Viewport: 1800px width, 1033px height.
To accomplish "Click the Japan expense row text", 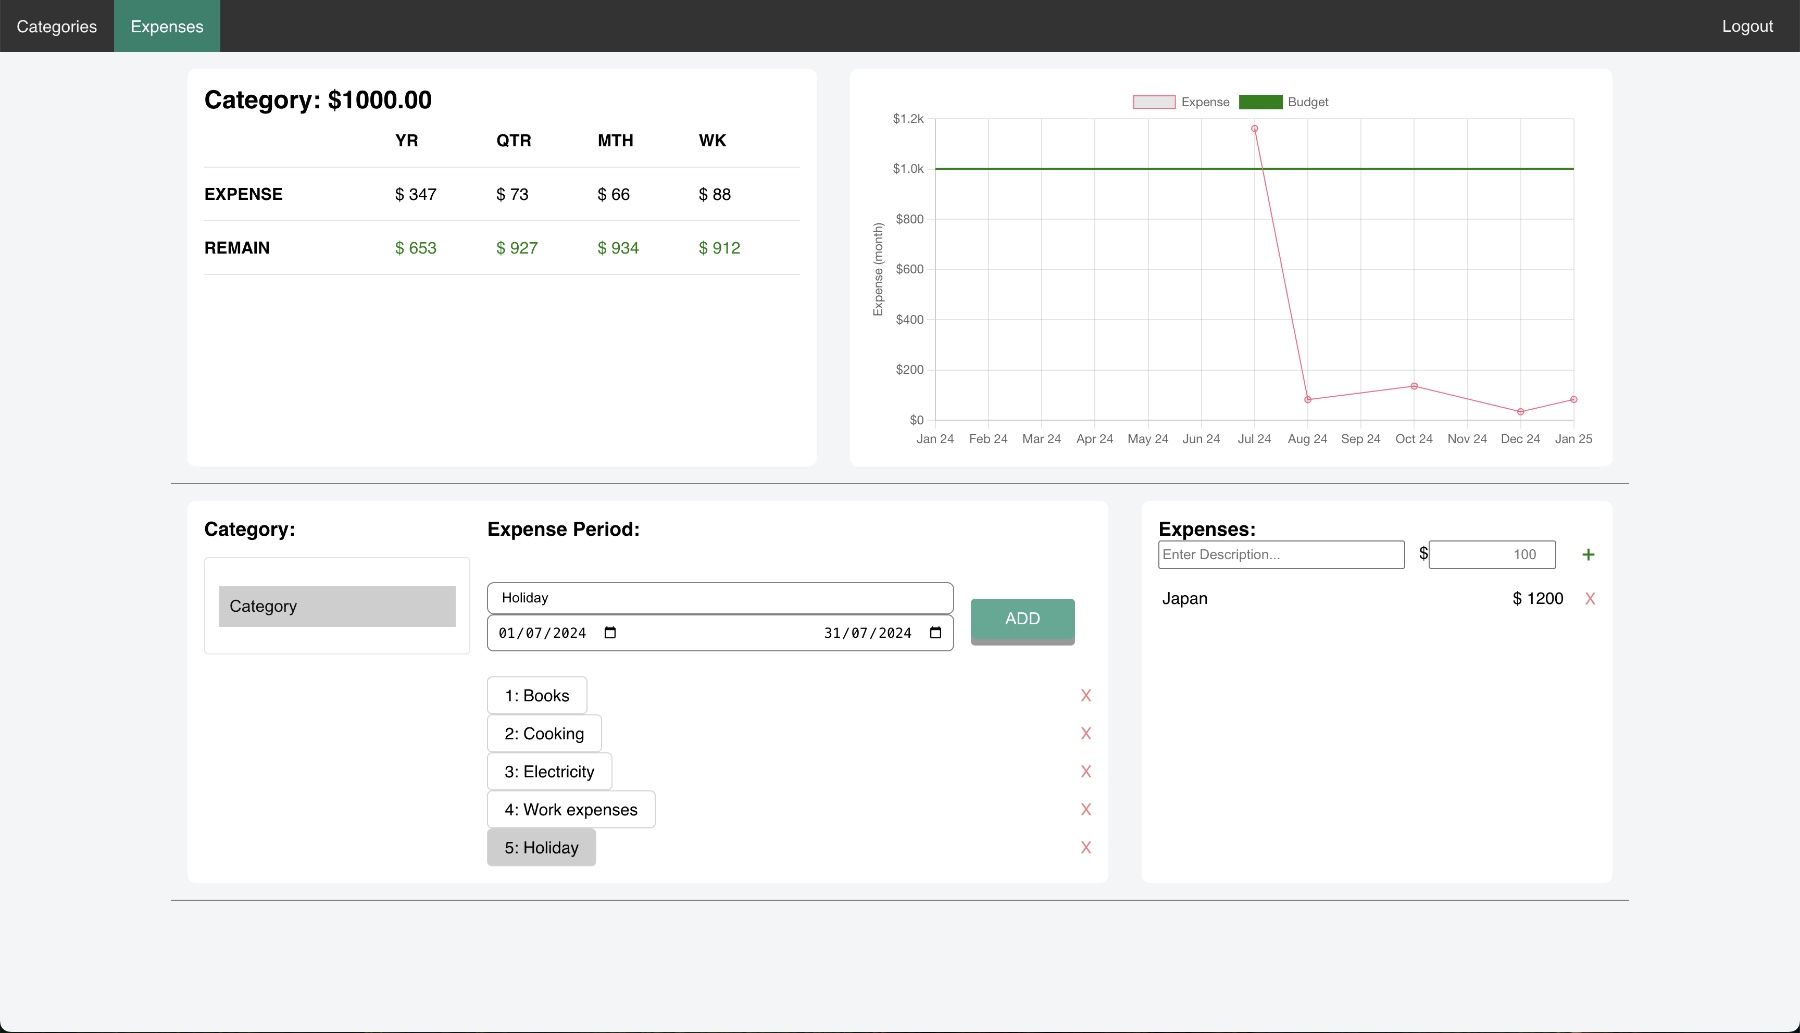I will (1185, 599).
